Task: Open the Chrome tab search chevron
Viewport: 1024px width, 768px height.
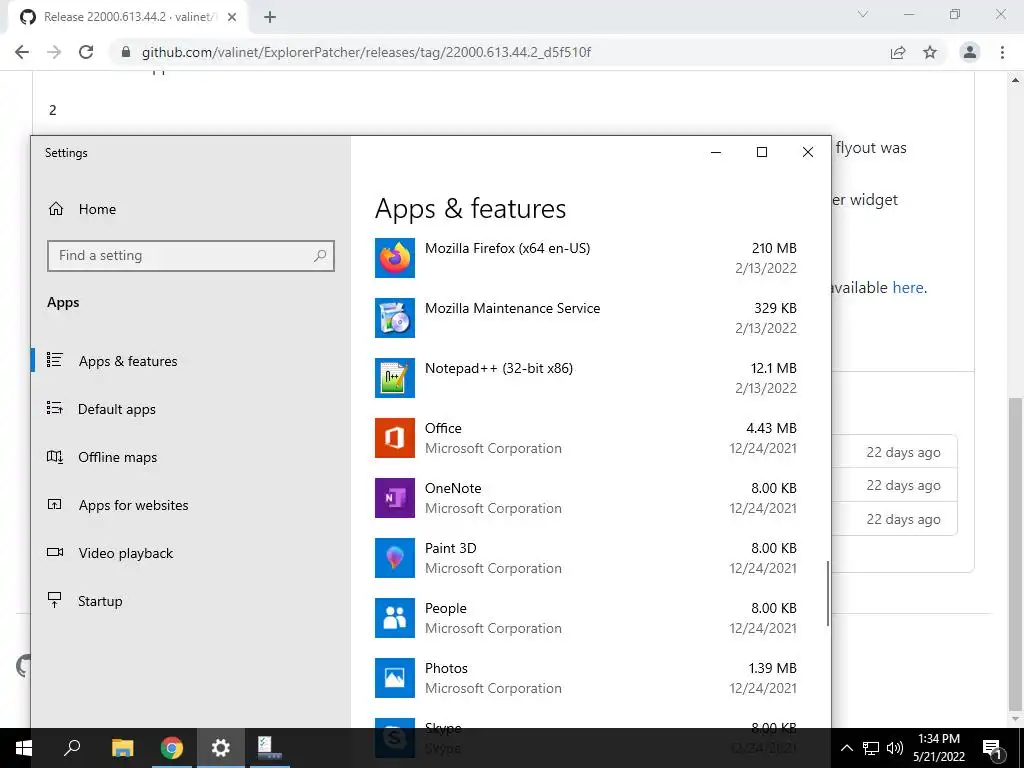Action: [863, 14]
